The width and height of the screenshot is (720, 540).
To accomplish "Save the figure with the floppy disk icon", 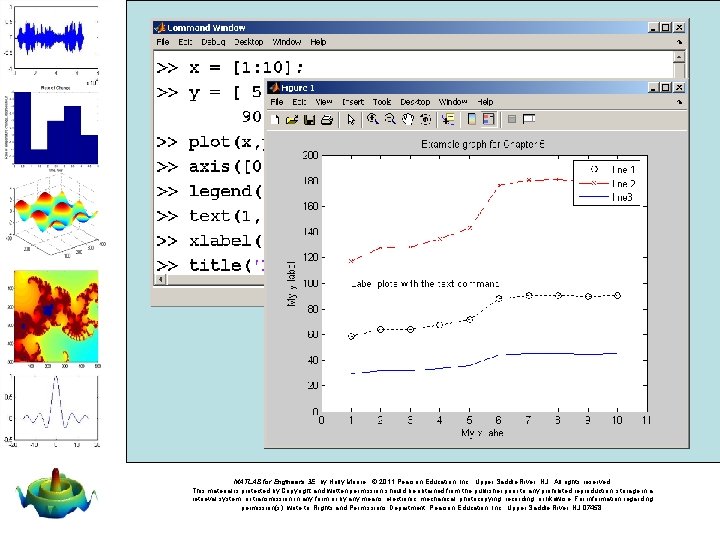I will point(309,120).
